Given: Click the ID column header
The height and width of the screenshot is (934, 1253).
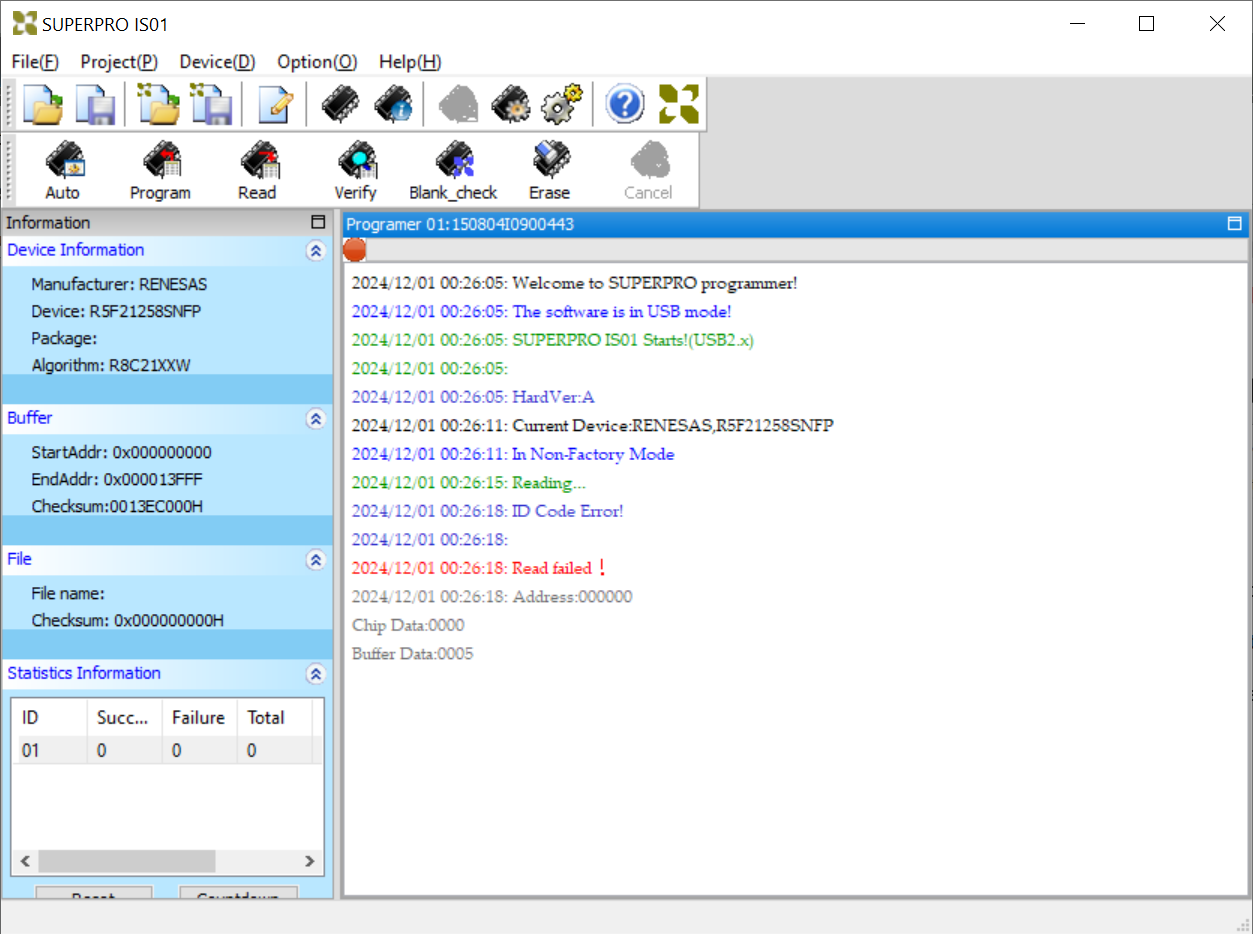Looking at the screenshot, I should tap(49, 717).
